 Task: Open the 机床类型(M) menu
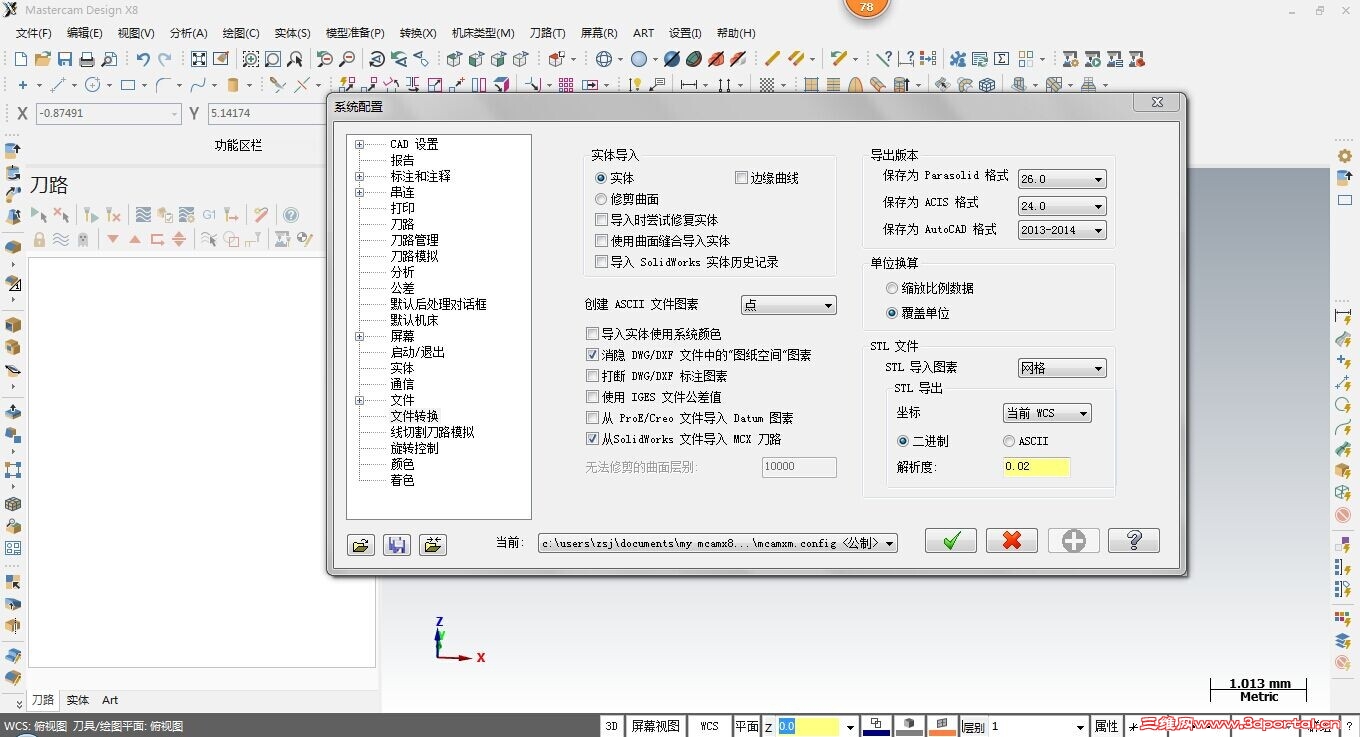pos(483,32)
